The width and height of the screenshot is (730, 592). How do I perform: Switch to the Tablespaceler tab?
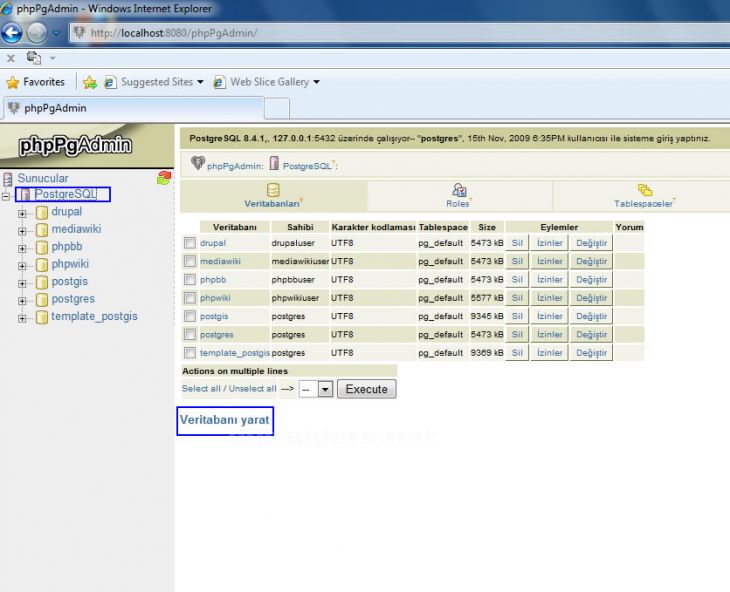tap(643, 196)
